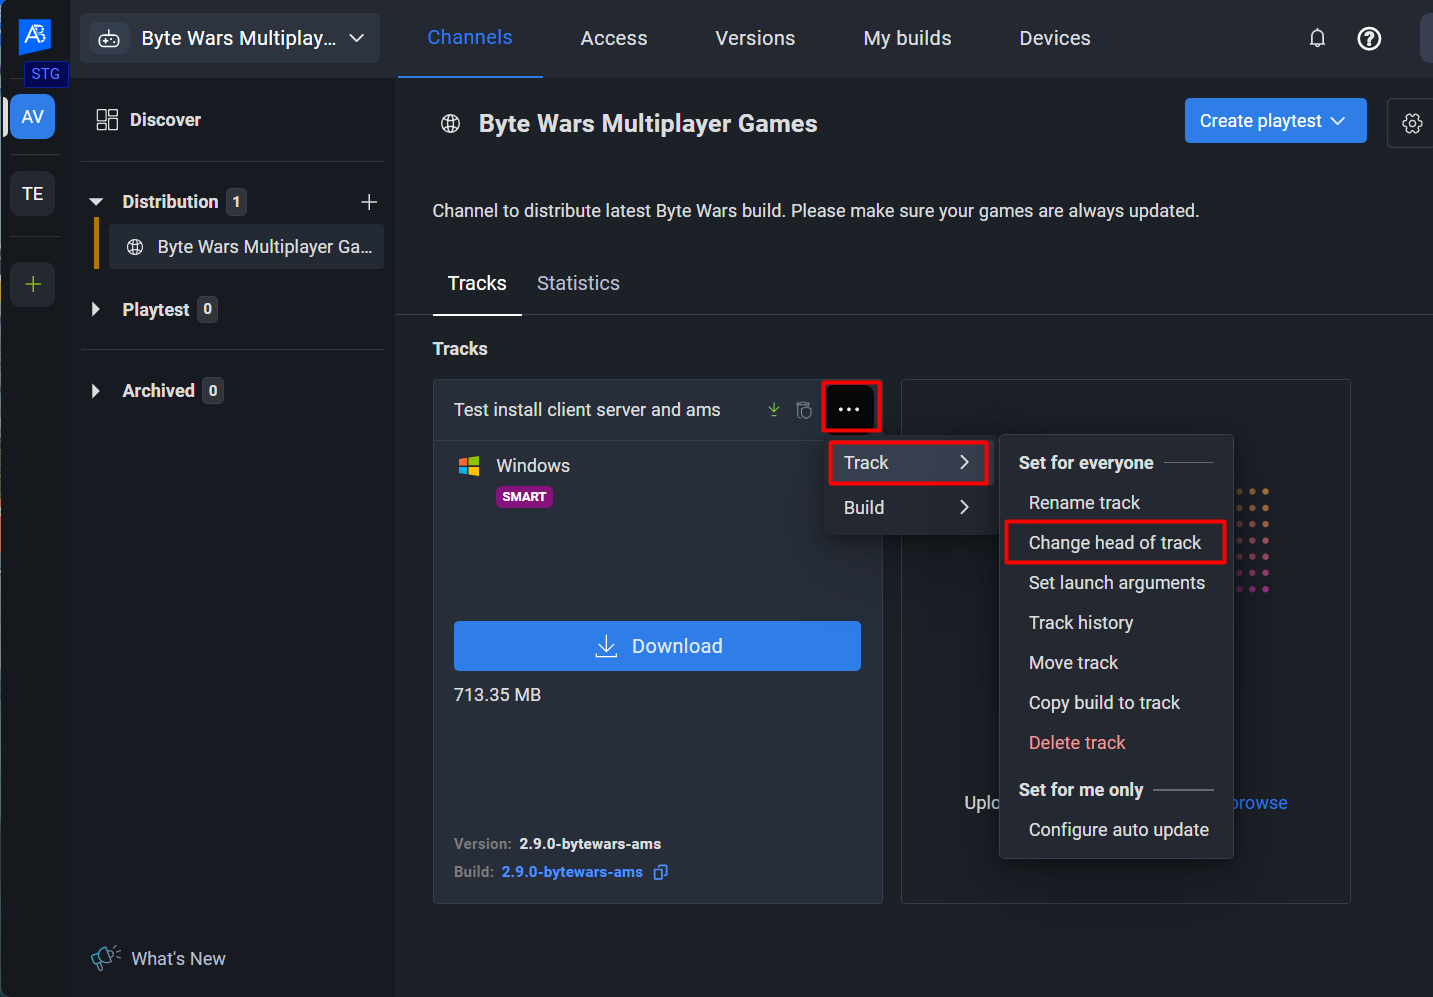Click the Windows platform logo
The width and height of the screenshot is (1433, 997).
[469, 466]
